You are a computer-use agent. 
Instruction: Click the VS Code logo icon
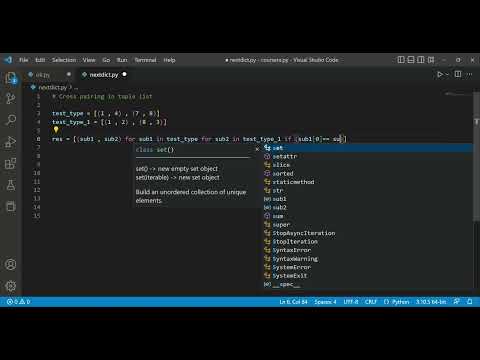click(8, 60)
